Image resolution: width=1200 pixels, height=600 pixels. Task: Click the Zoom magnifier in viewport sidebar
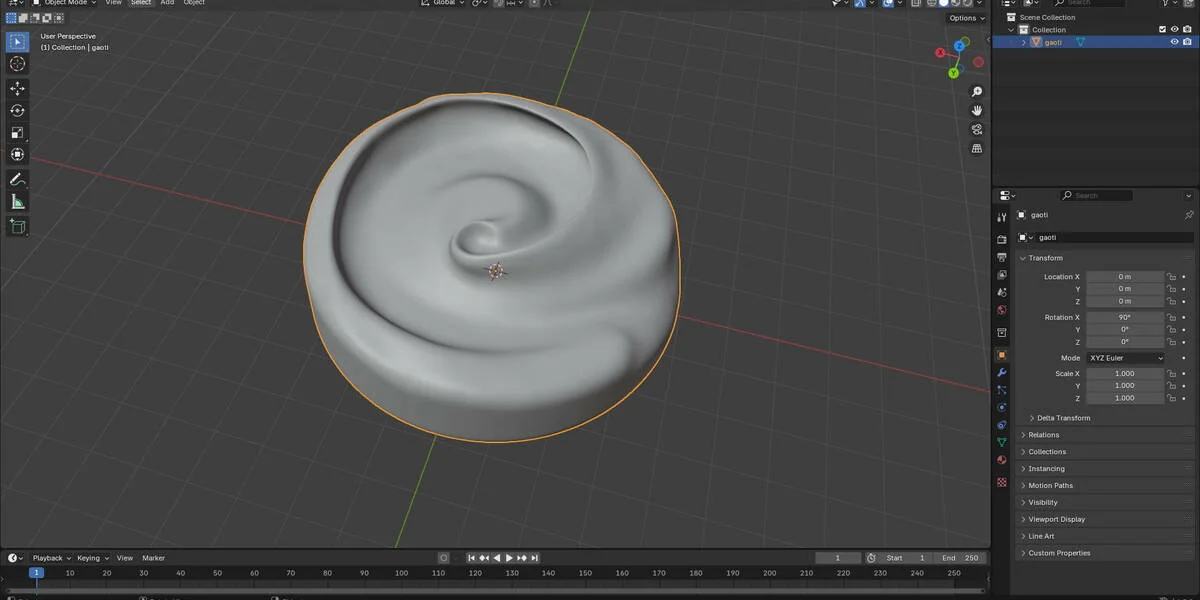[x=976, y=91]
